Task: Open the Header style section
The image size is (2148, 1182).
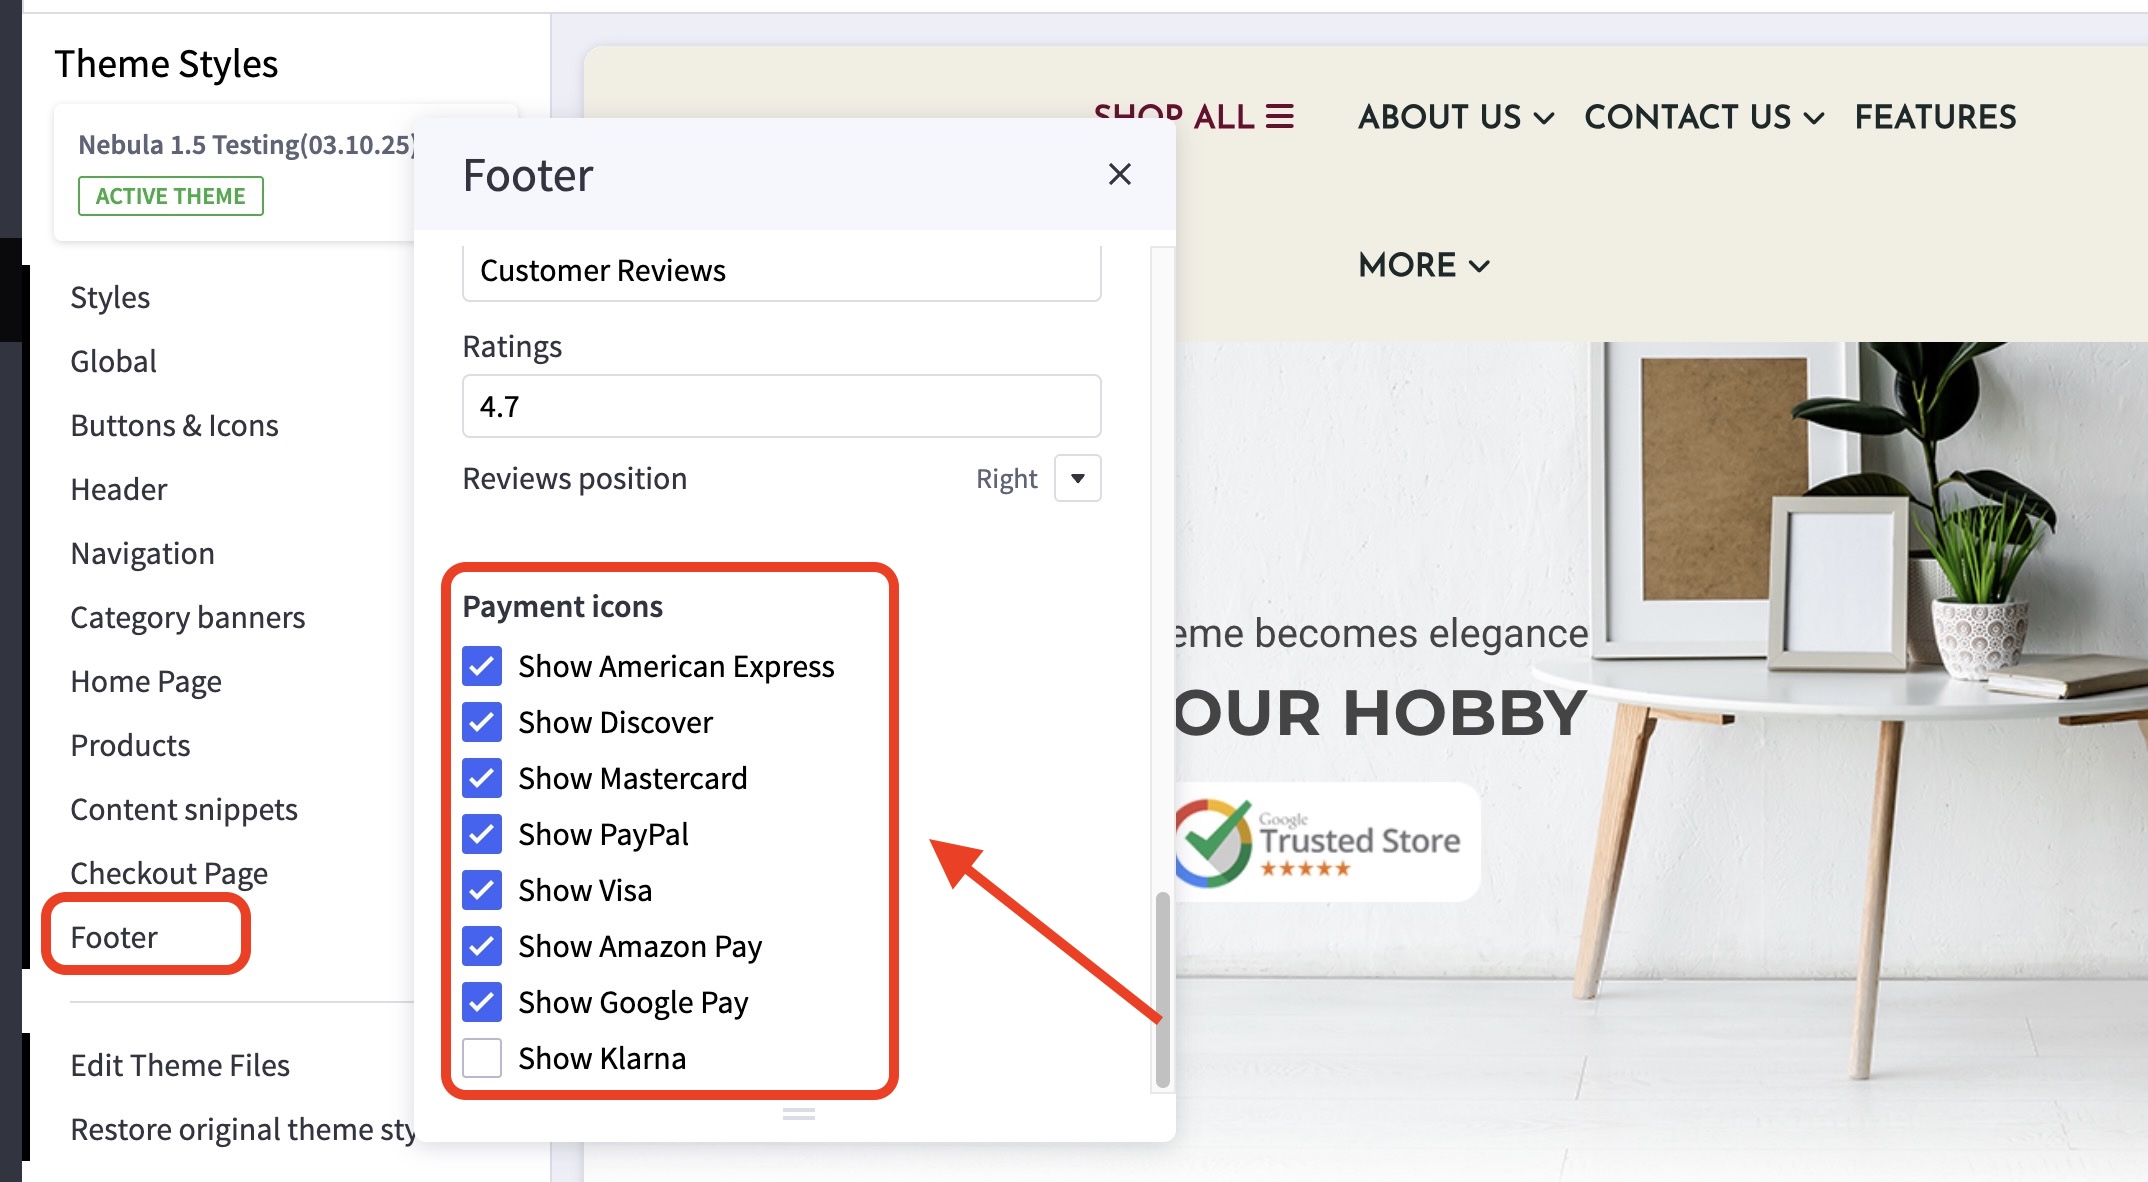Action: coord(118,489)
